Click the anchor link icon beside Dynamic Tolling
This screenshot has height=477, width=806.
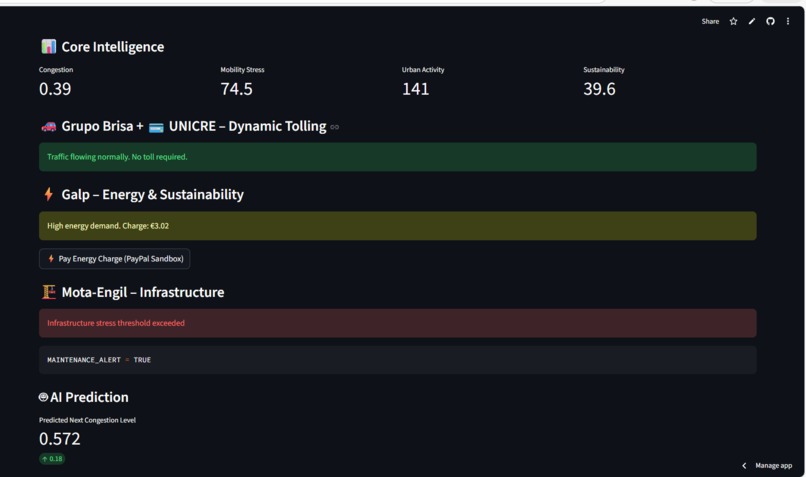click(335, 127)
